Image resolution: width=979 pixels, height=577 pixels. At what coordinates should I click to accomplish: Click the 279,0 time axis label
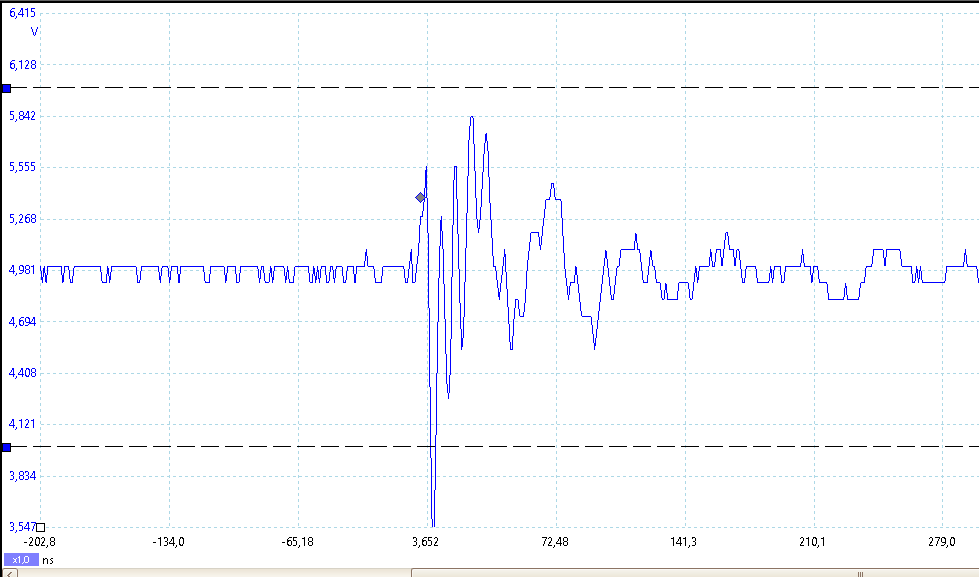point(942,542)
